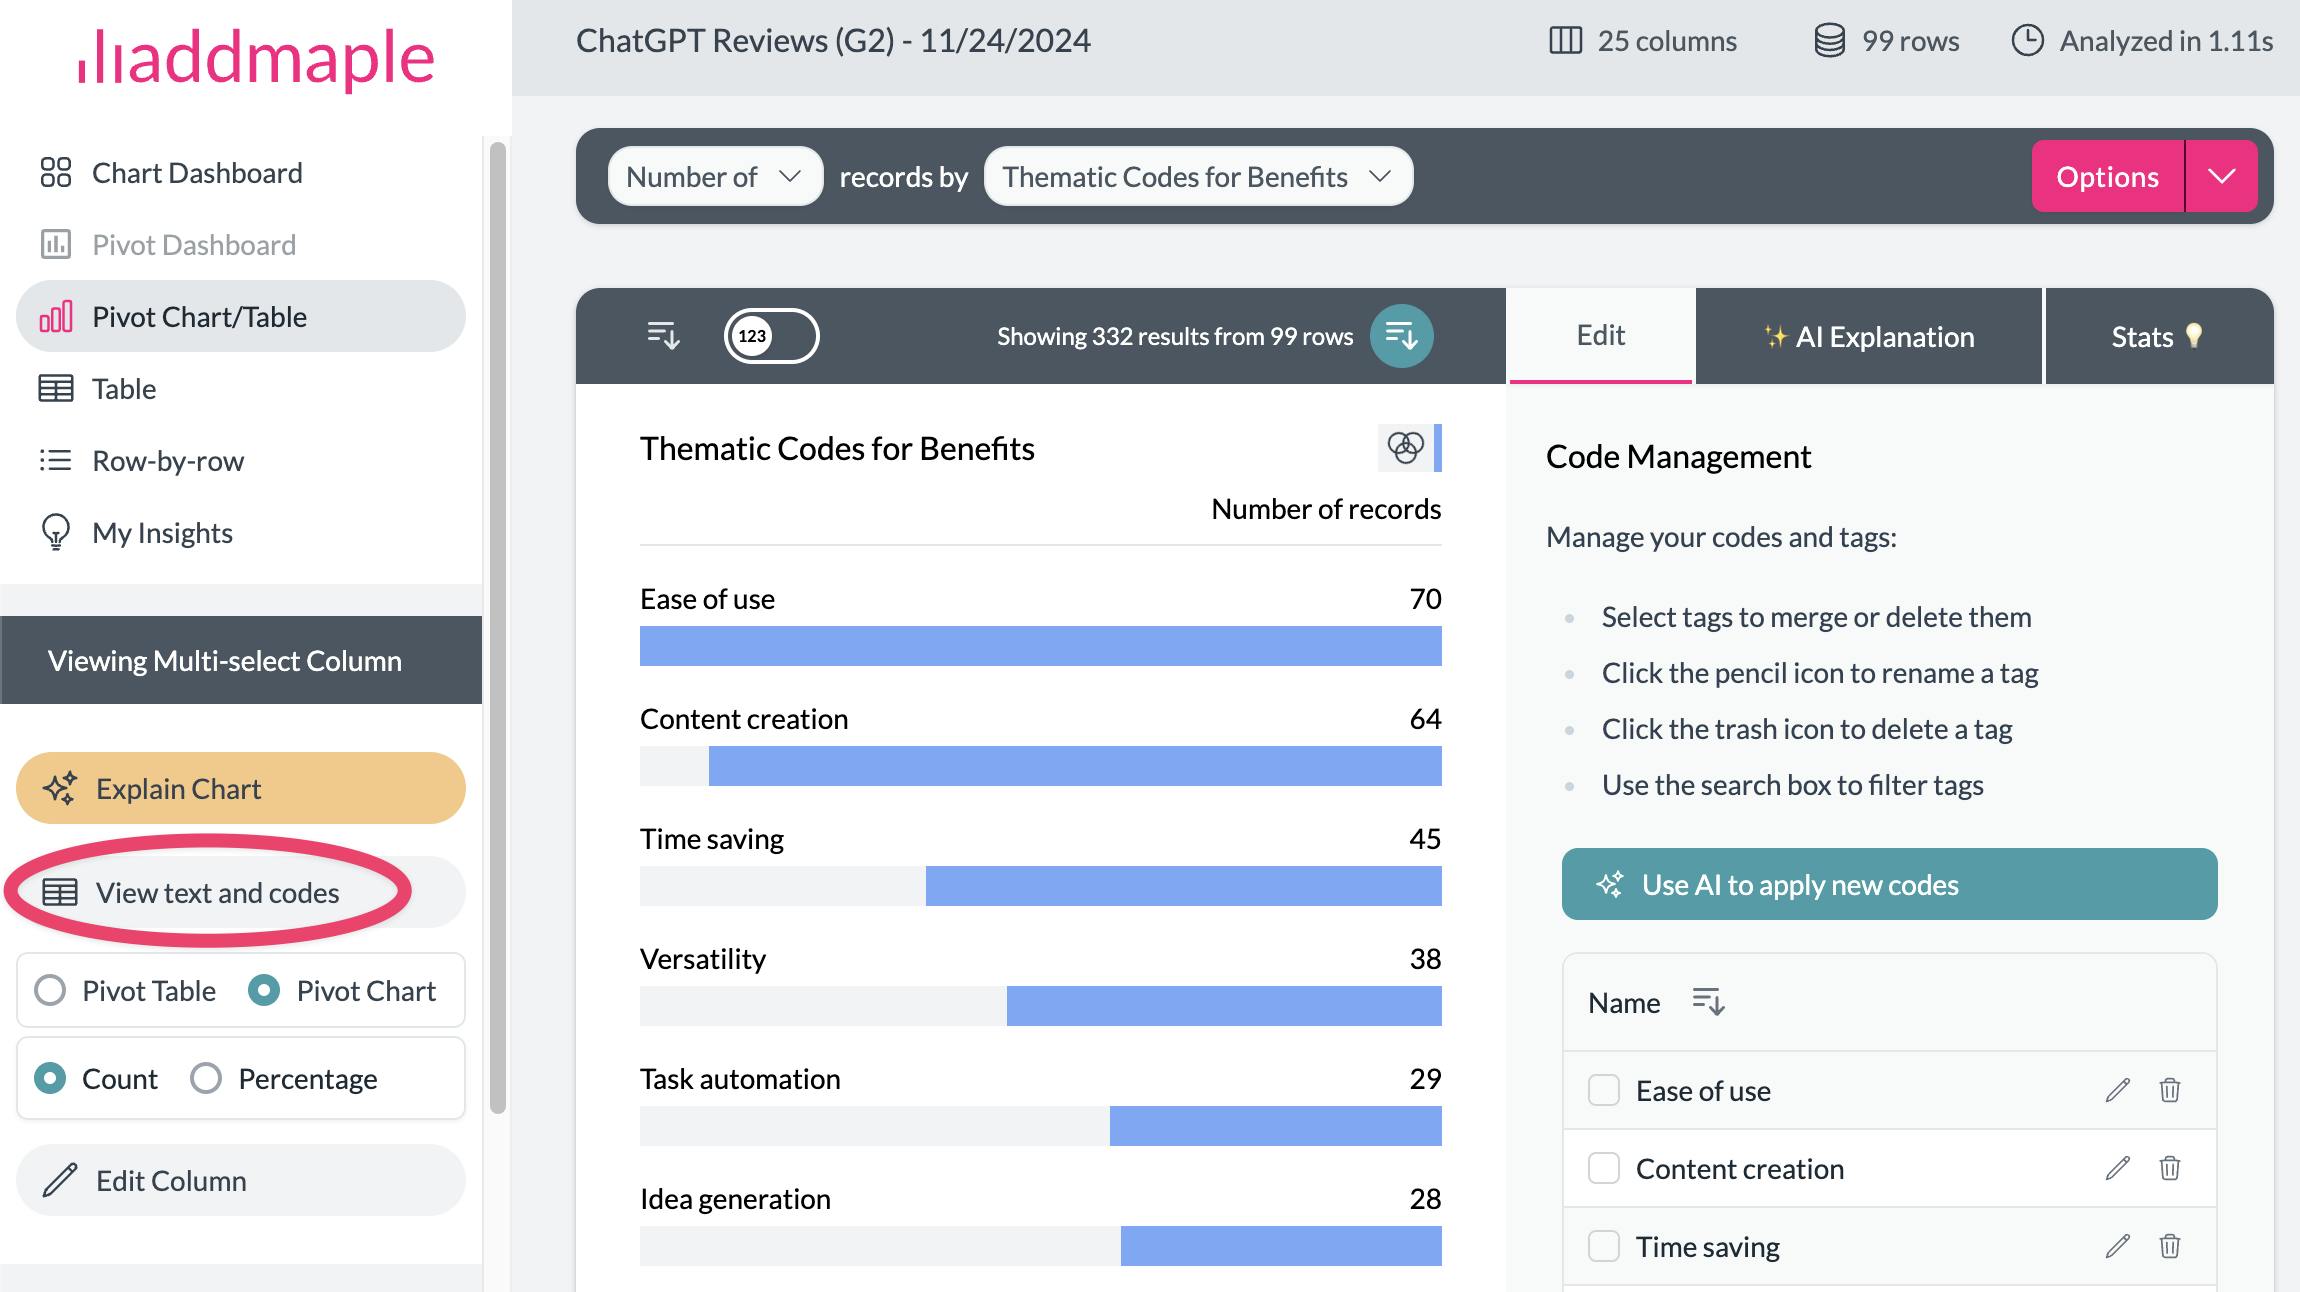Viewport: 2300px width, 1292px height.
Task: Switch to the AI Explanation tab
Action: click(1868, 337)
